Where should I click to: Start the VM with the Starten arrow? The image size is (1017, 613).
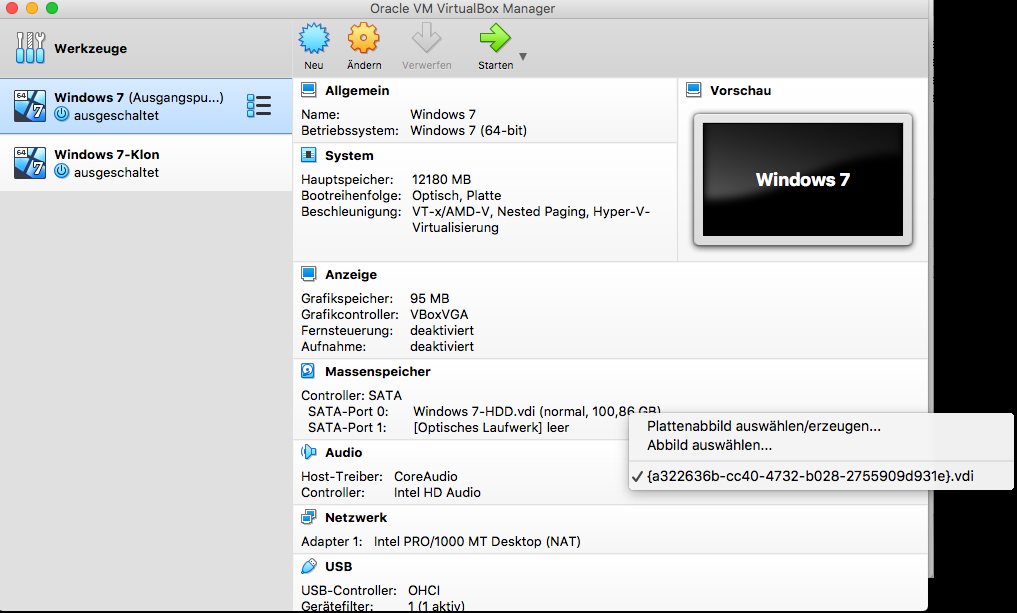[x=495, y=38]
